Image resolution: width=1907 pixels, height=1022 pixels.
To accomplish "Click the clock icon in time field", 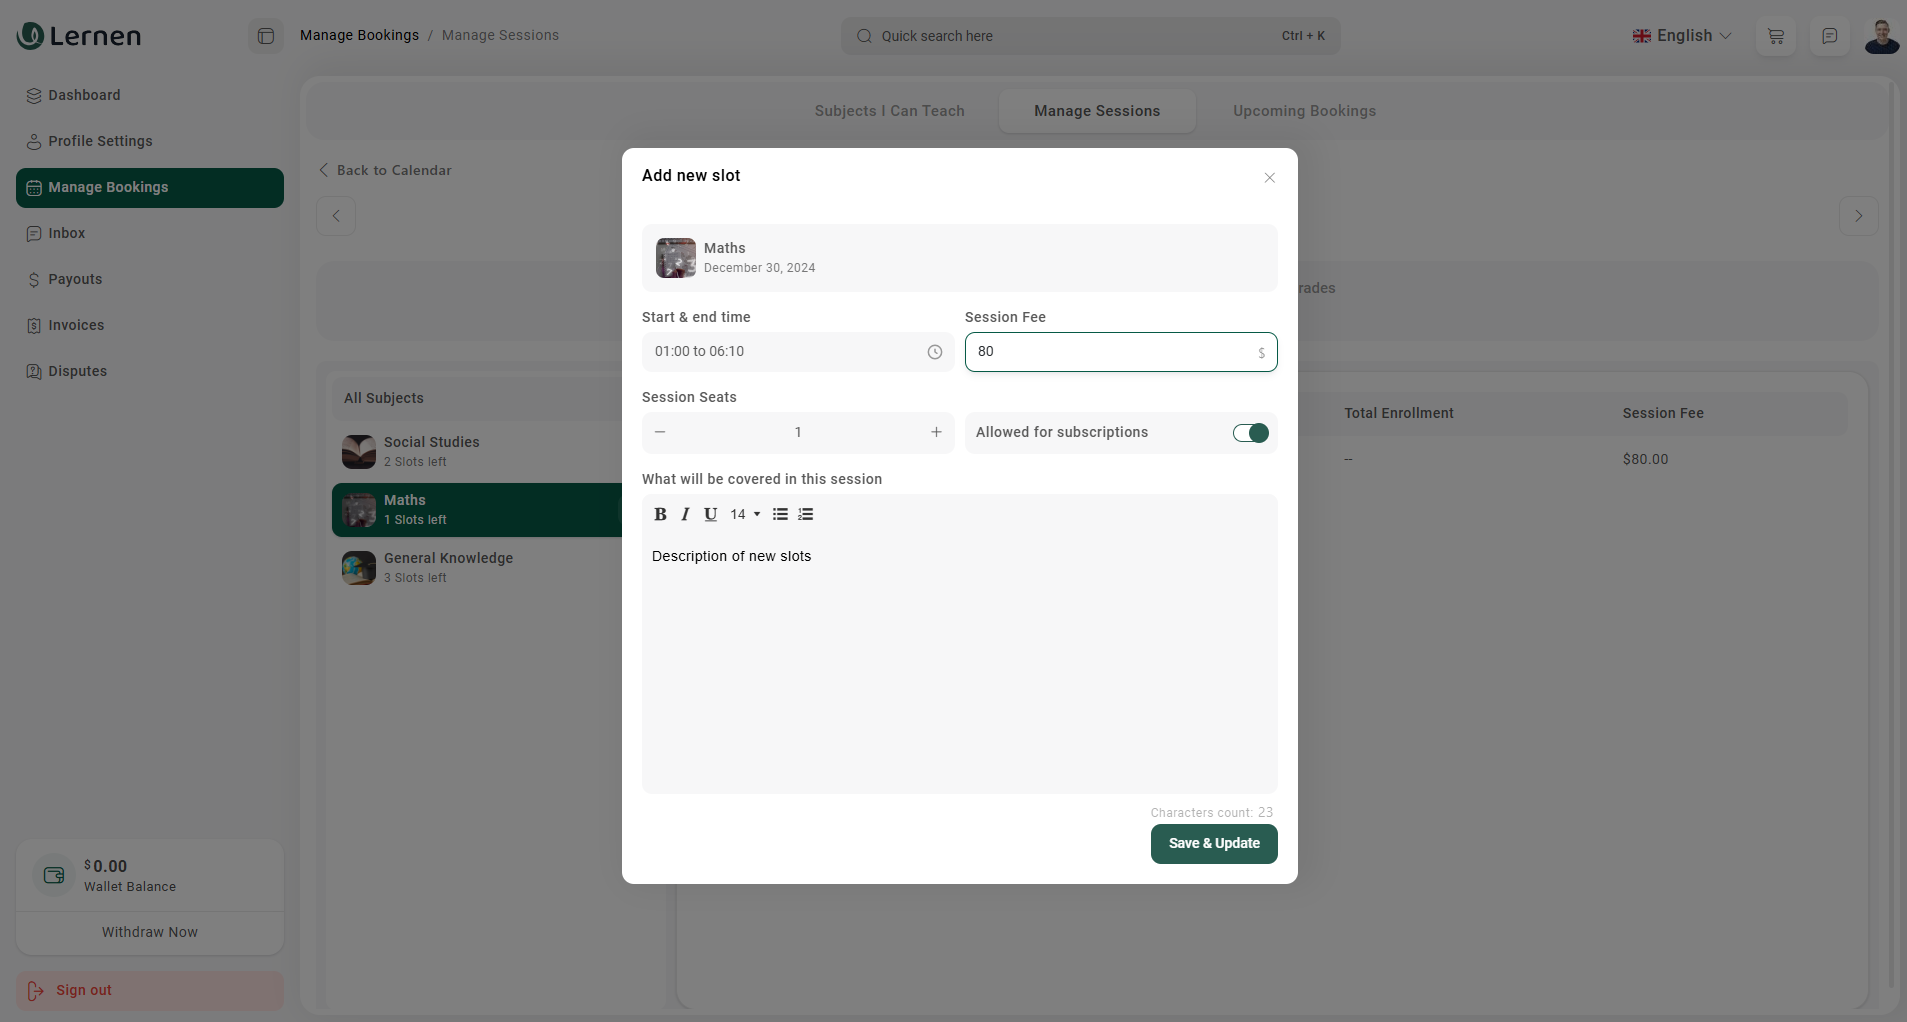I will [x=934, y=352].
